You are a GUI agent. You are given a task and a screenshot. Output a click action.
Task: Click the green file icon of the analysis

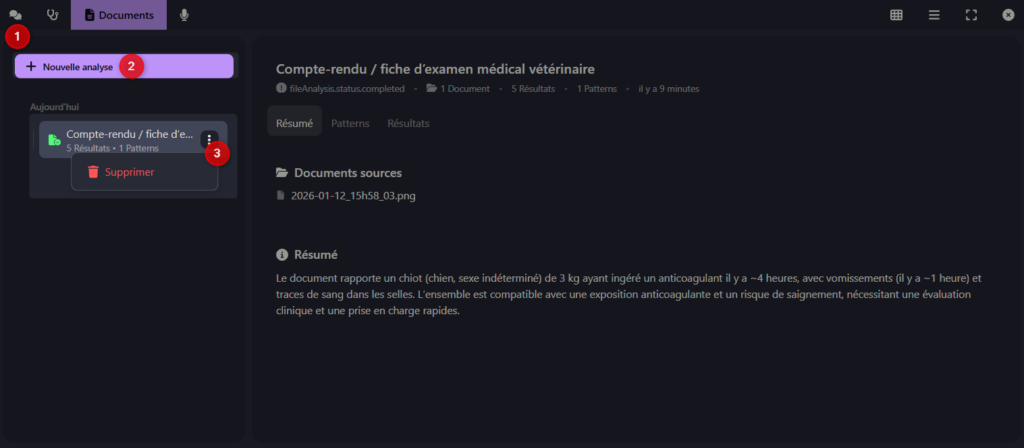click(x=54, y=140)
